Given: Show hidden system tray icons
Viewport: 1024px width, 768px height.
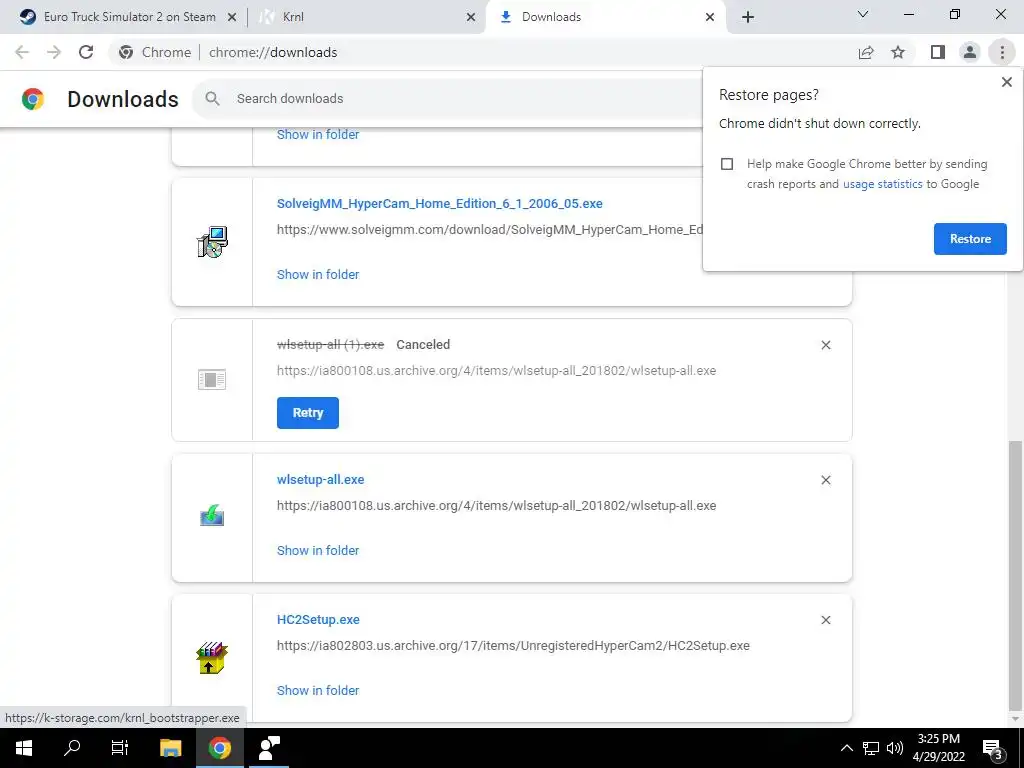Looking at the screenshot, I should pos(846,748).
